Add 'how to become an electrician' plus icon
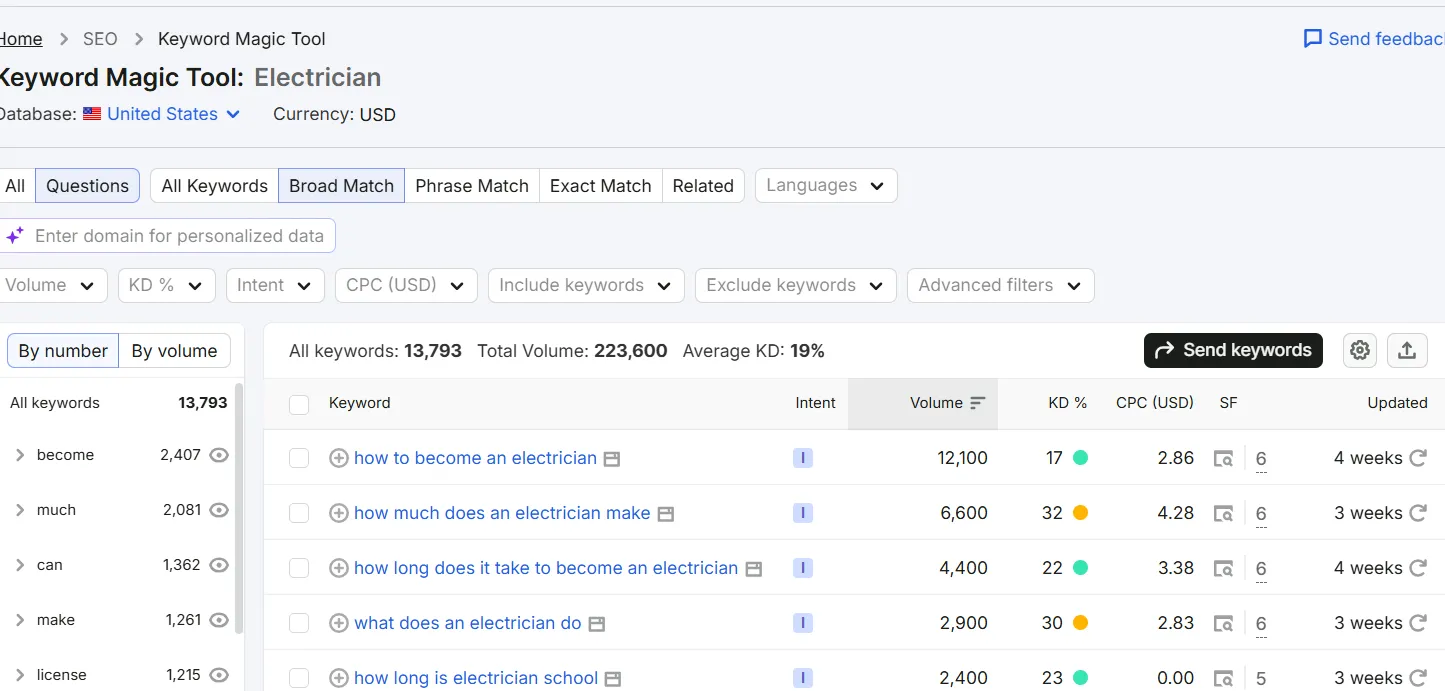The height and width of the screenshot is (691, 1445). [x=339, y=458]
